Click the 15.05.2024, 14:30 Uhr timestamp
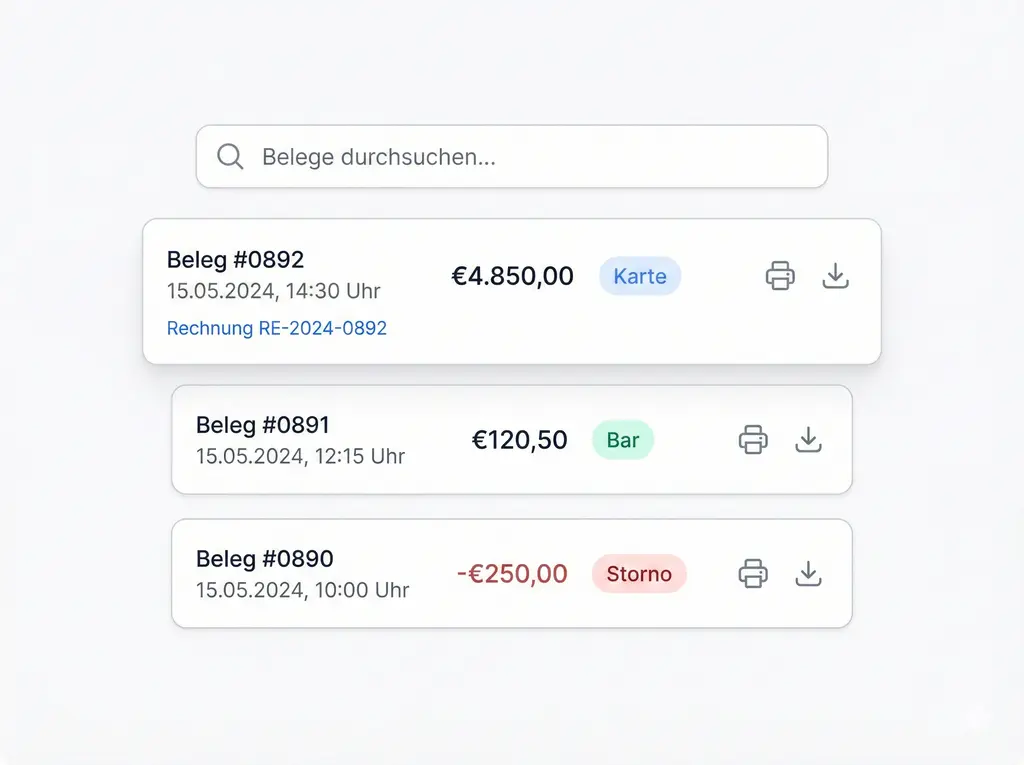 273,291
